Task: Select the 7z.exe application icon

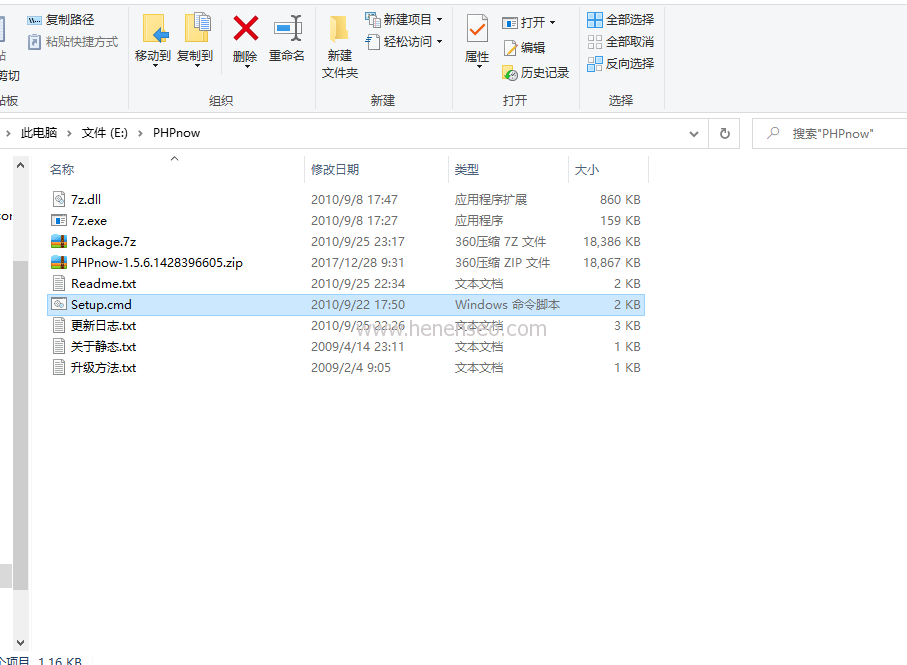Action: (59, 220)
